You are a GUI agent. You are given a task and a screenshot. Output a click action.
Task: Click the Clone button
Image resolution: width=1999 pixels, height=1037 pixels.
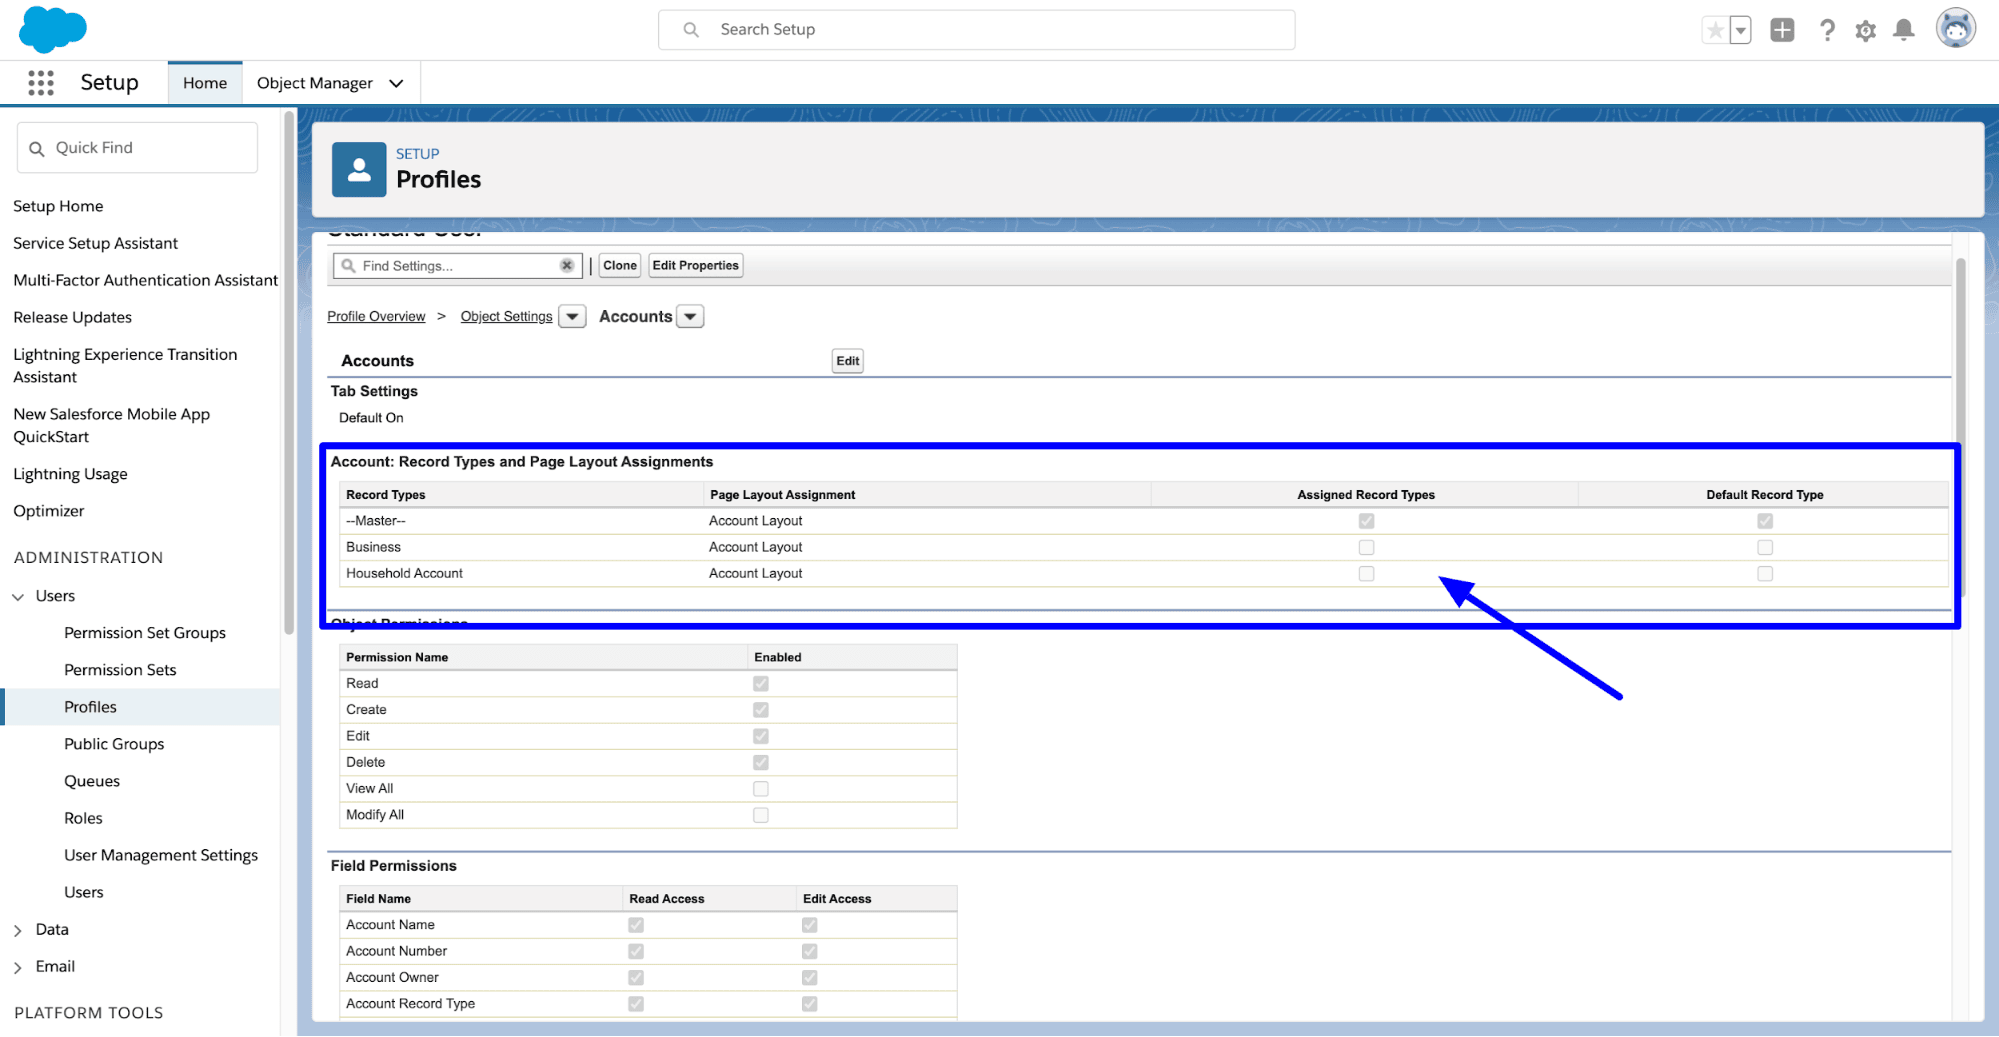(620, 265)
